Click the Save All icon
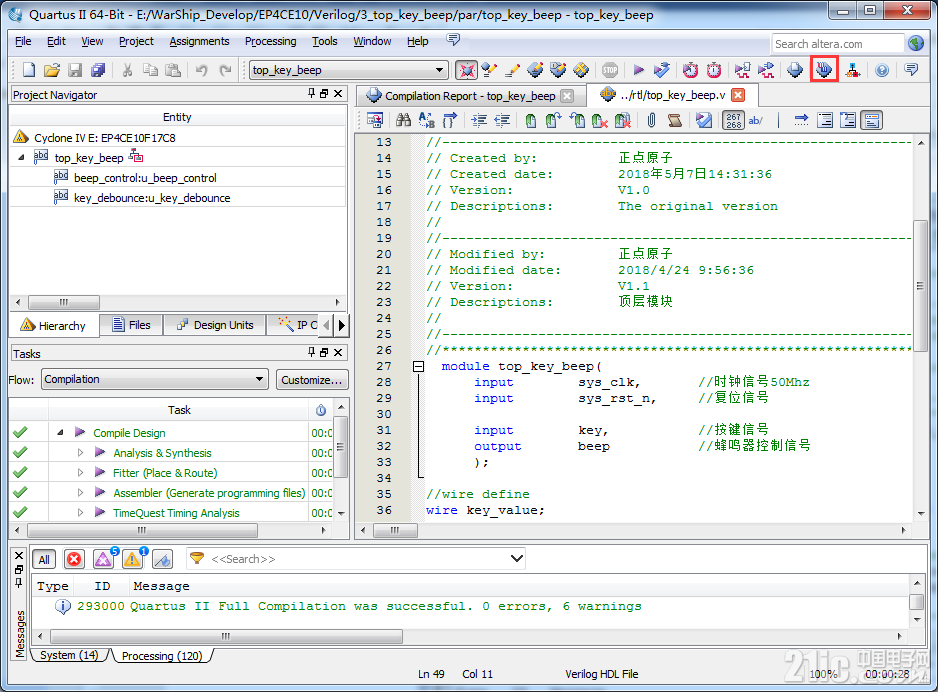The image size is (938, 692). point(98,70)
